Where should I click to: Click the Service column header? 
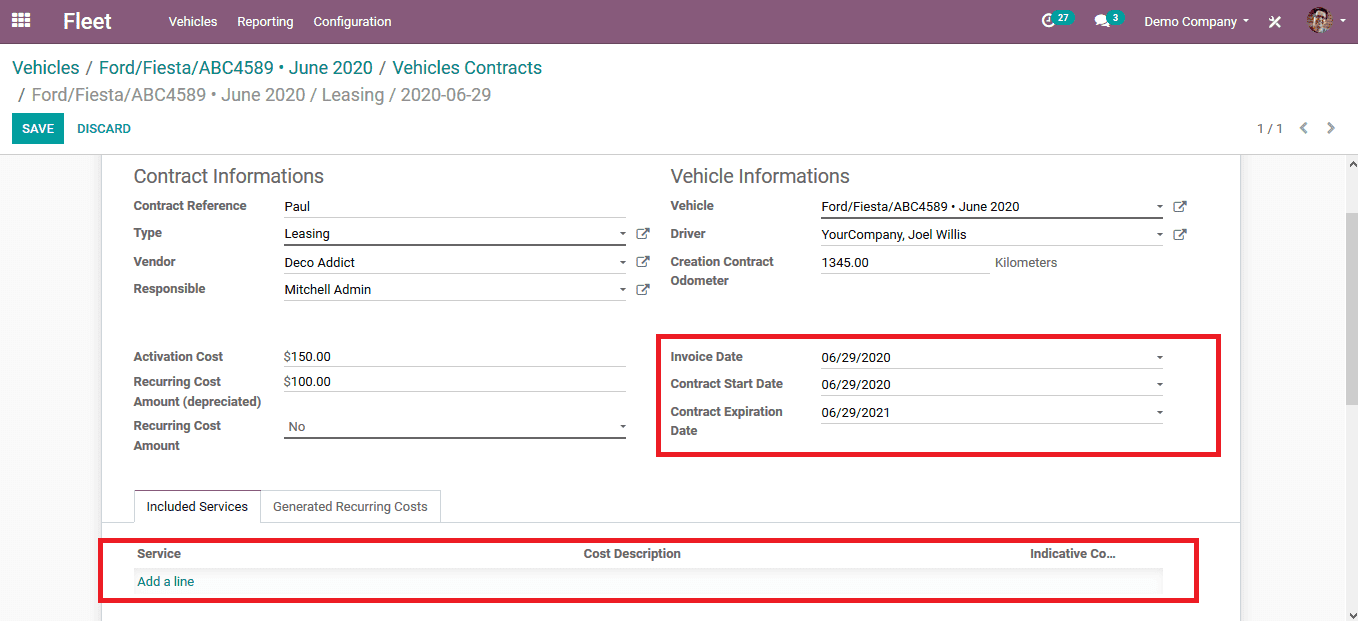click(x=159, y=553)
